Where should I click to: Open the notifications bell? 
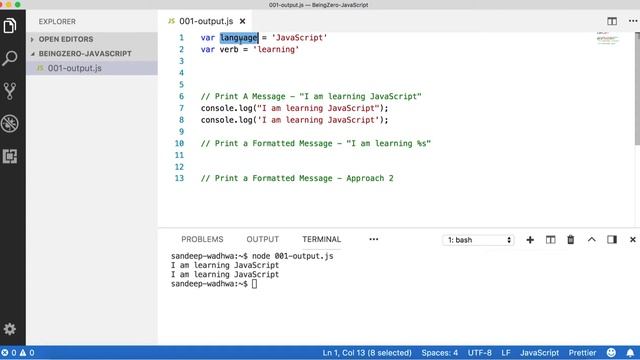630,353
